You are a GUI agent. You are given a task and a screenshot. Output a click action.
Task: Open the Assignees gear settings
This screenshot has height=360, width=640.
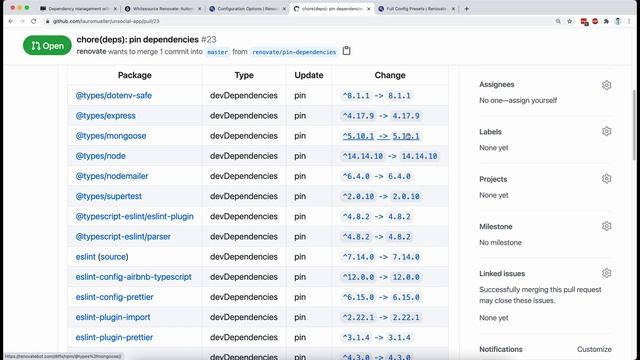[x=606, y=85]
